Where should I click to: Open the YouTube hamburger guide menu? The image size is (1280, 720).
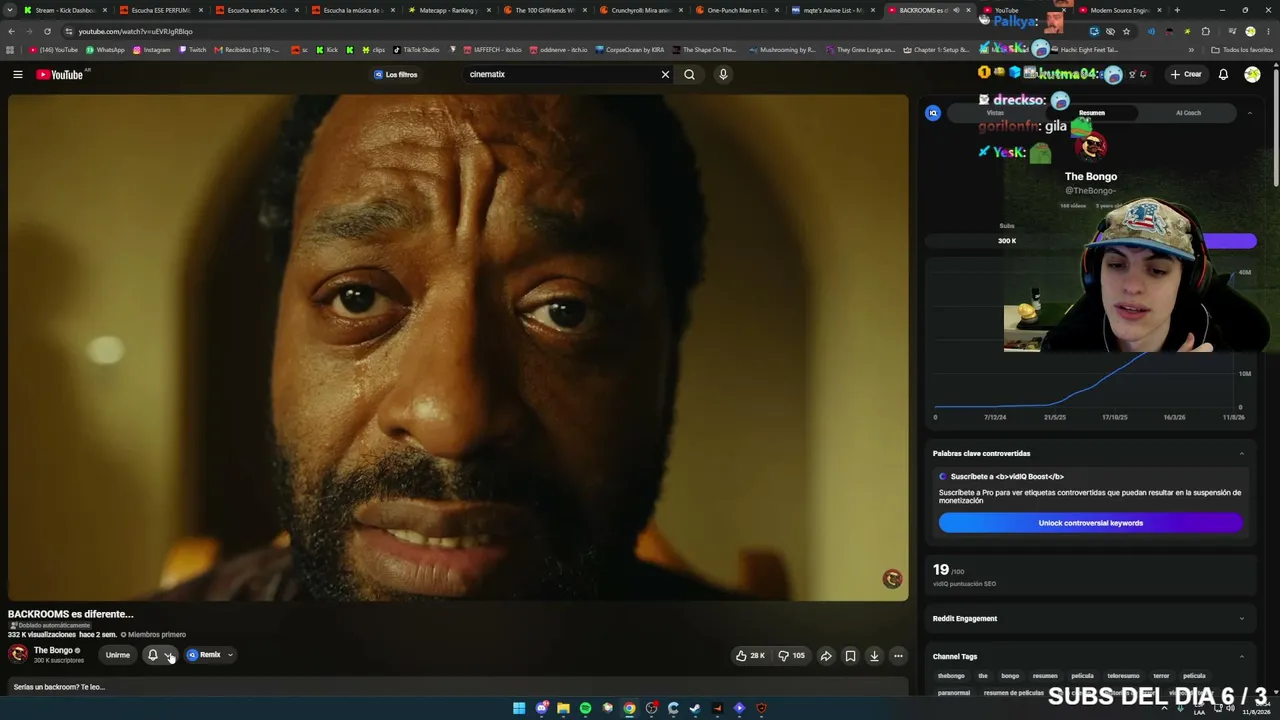[x=17, y=74]
